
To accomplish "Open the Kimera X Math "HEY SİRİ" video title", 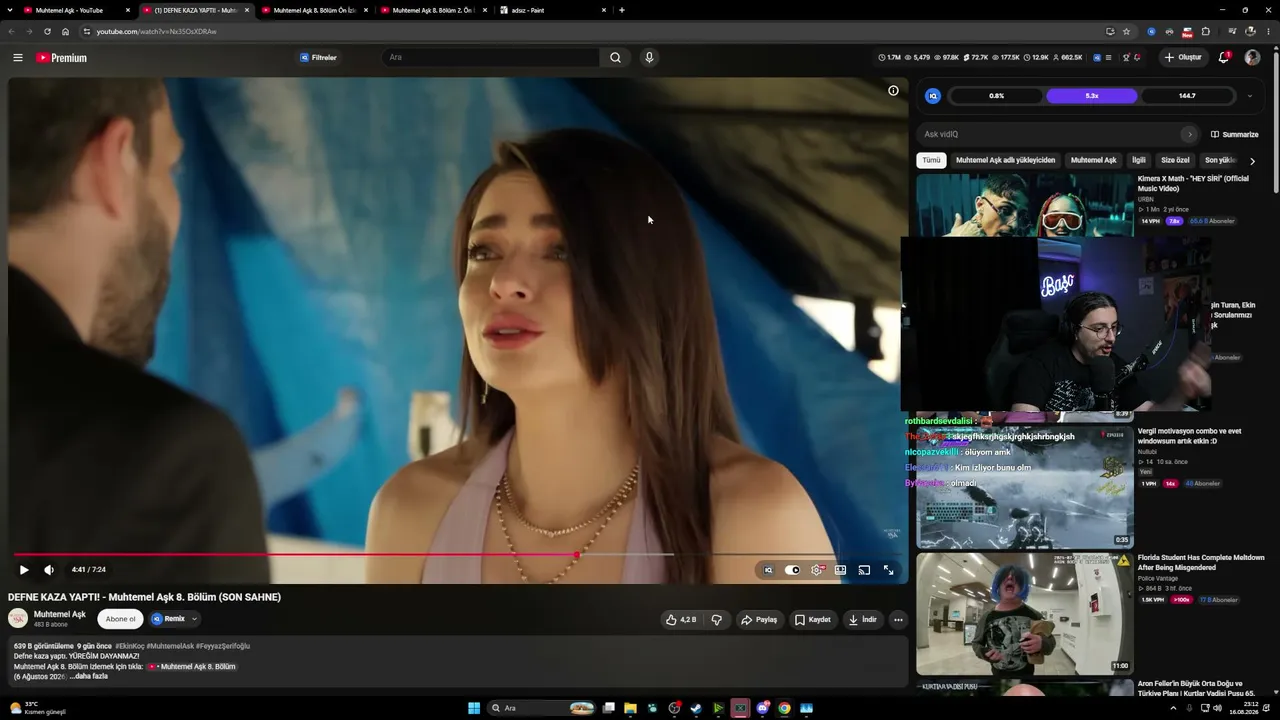I will [x=1193, y=183].
